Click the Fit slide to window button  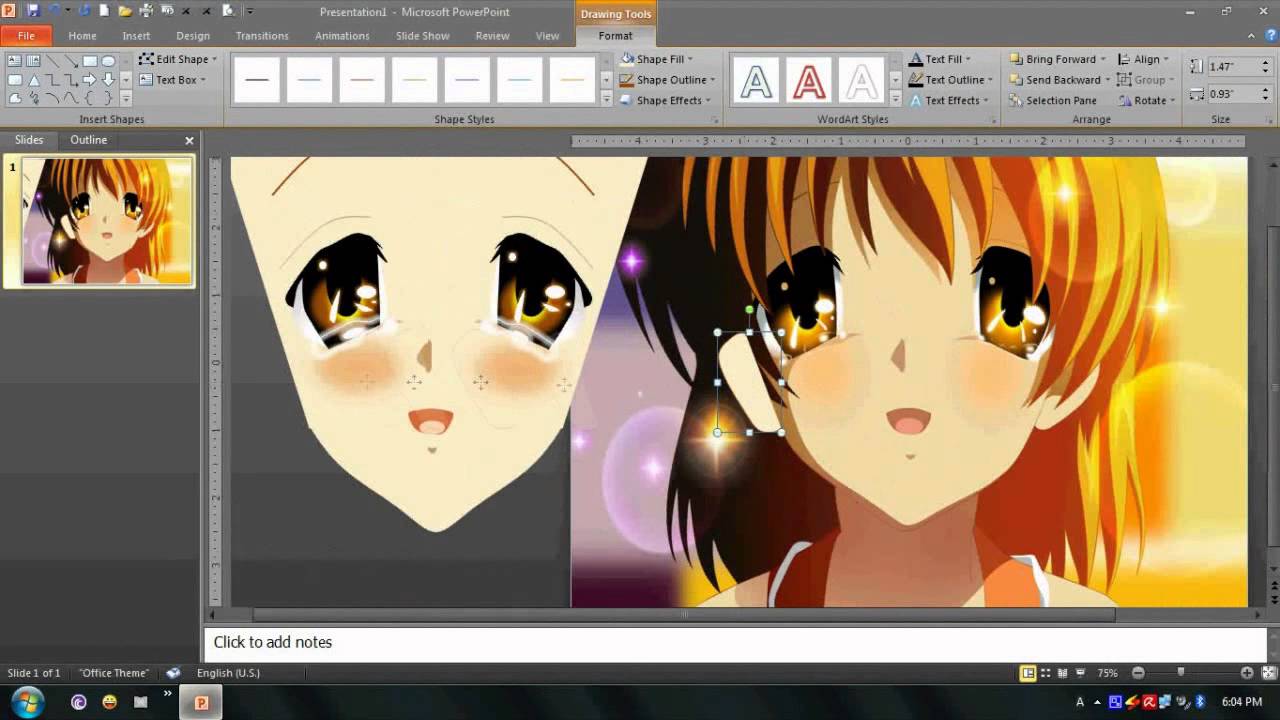click(x=1268, y=673)
